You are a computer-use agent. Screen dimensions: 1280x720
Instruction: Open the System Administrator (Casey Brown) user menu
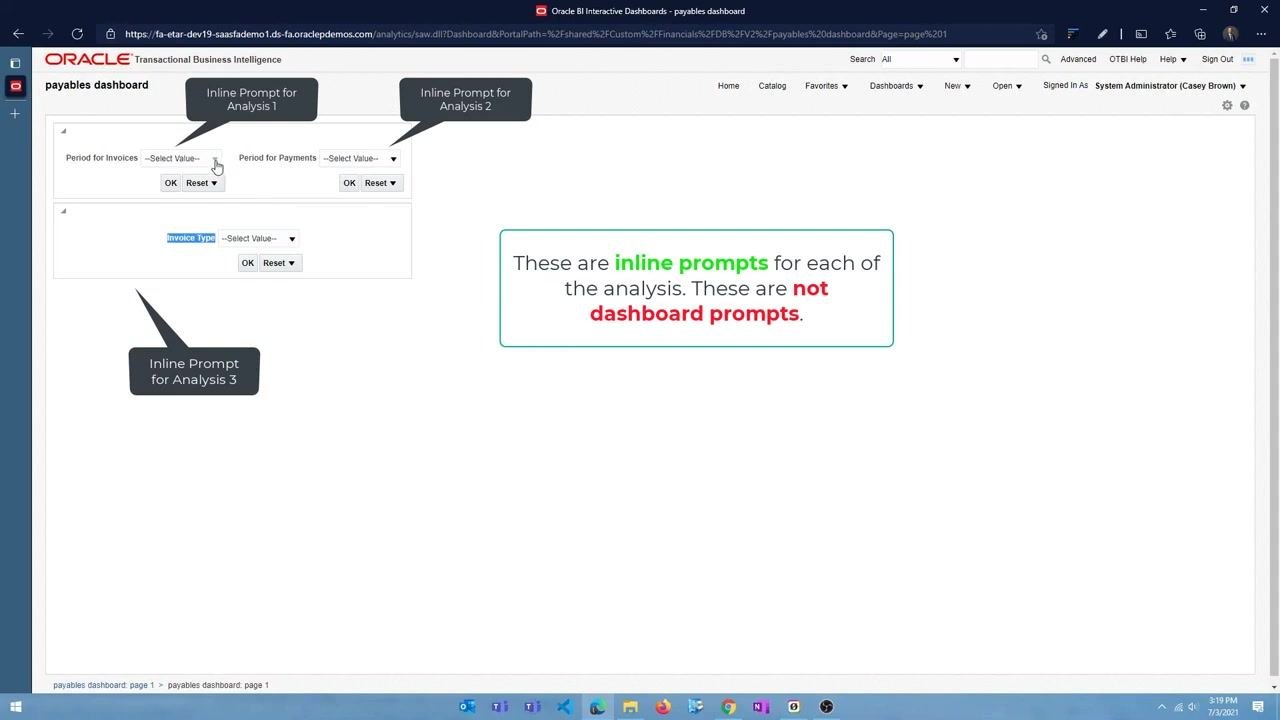click(x=1171, y=86)
